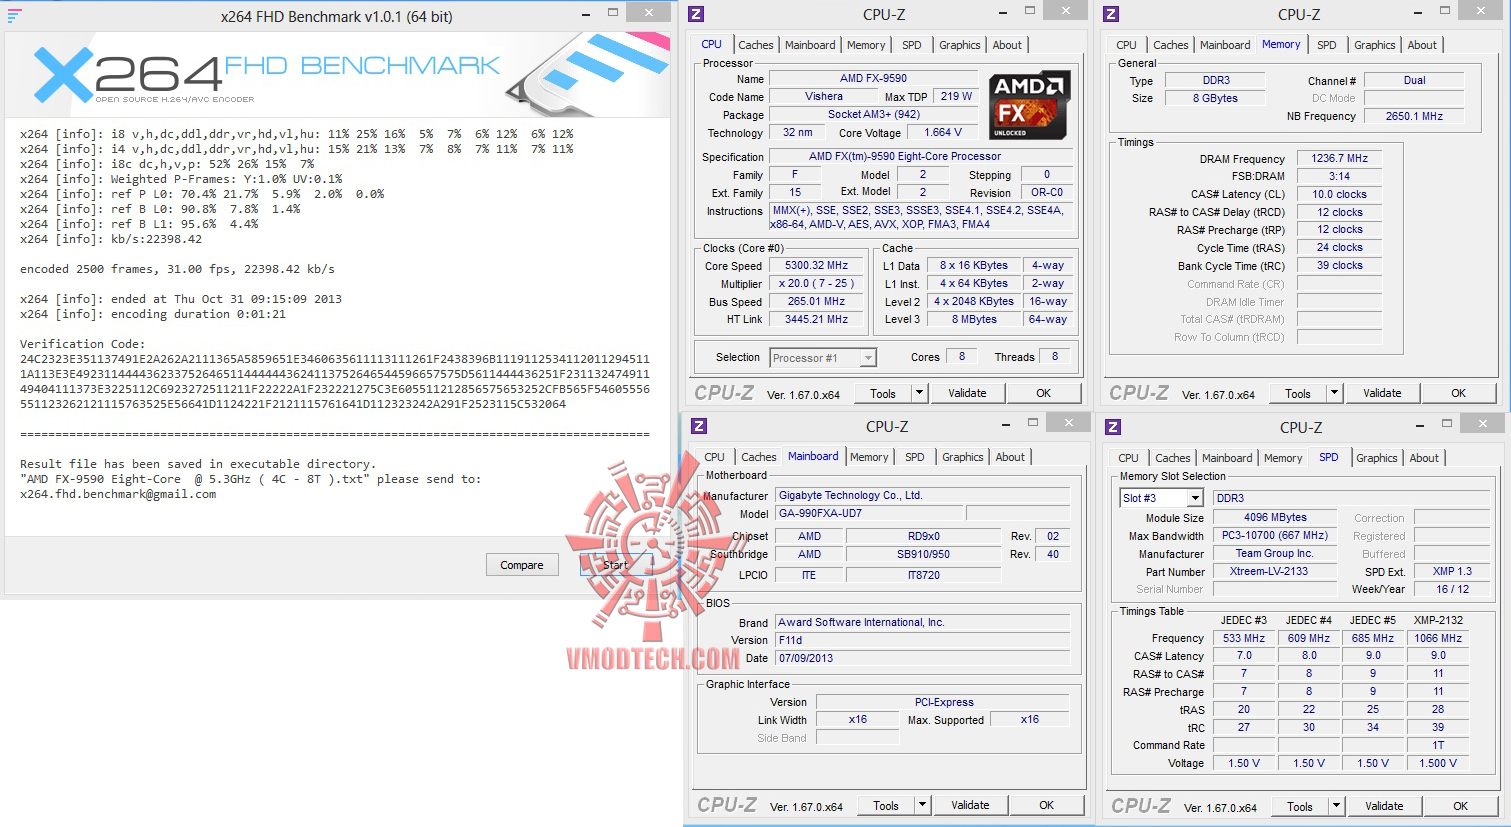Screen dimensions: 1511x827
Task: Expand the Slot #3 memory slot dropdown
Action: 1195,498
